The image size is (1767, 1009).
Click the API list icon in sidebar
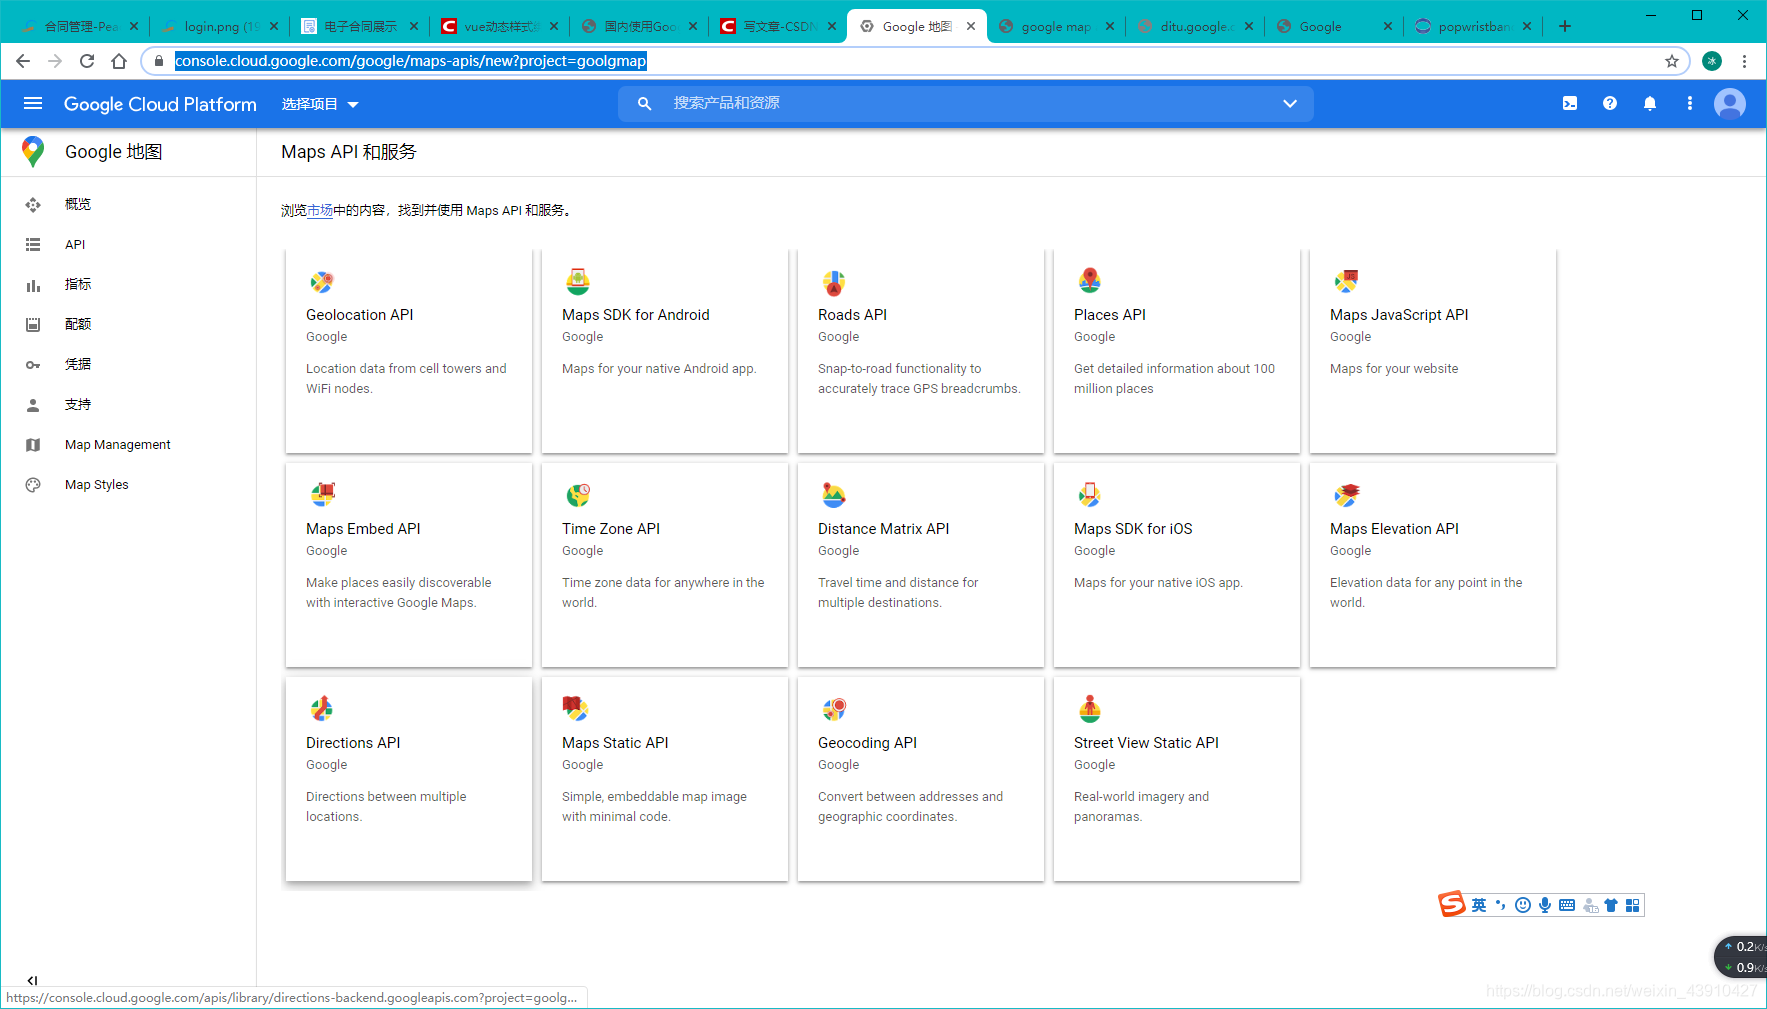(x=33, y=244)
